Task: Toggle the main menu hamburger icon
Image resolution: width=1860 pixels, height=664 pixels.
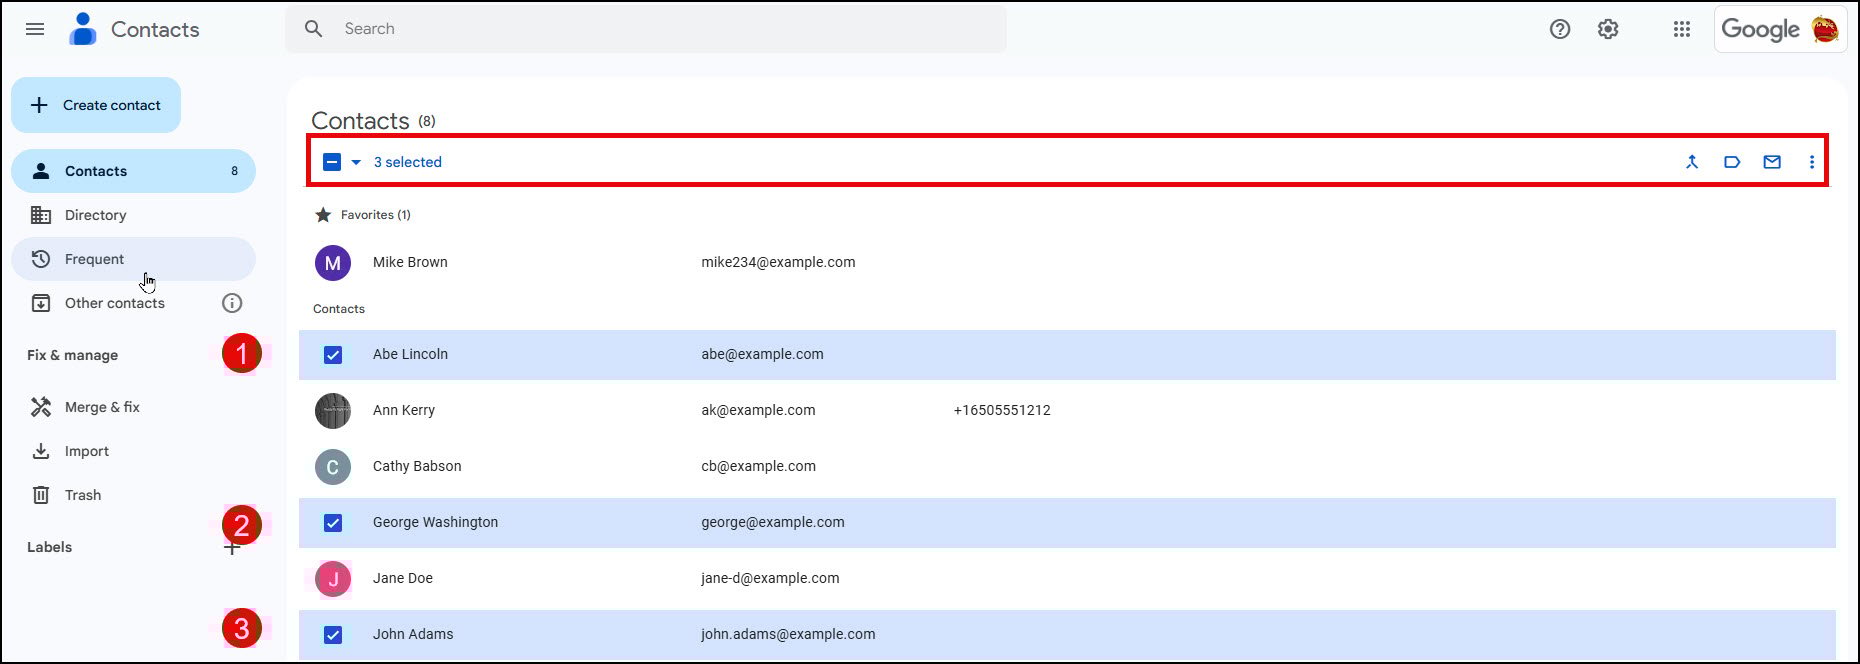Action: (x=35, y=29)
